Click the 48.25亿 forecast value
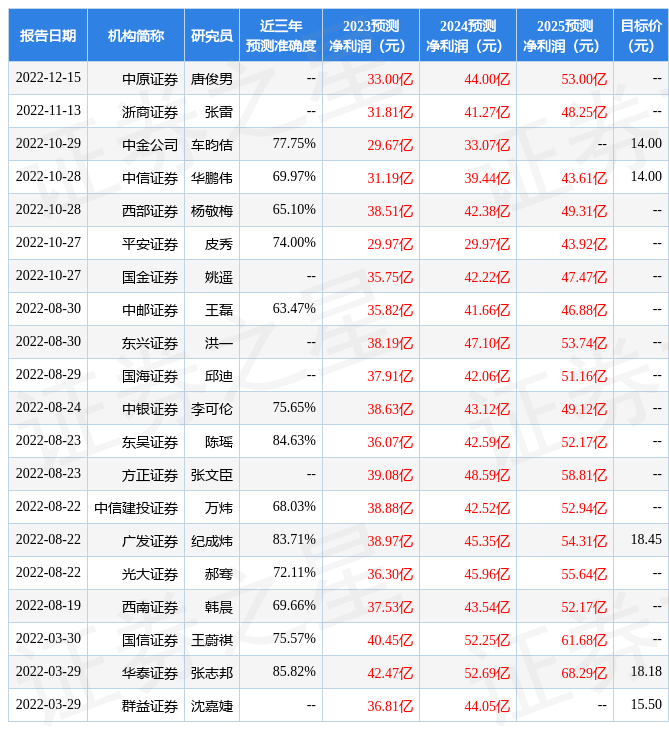The image size is (669, 730). (x=584, y=112)
